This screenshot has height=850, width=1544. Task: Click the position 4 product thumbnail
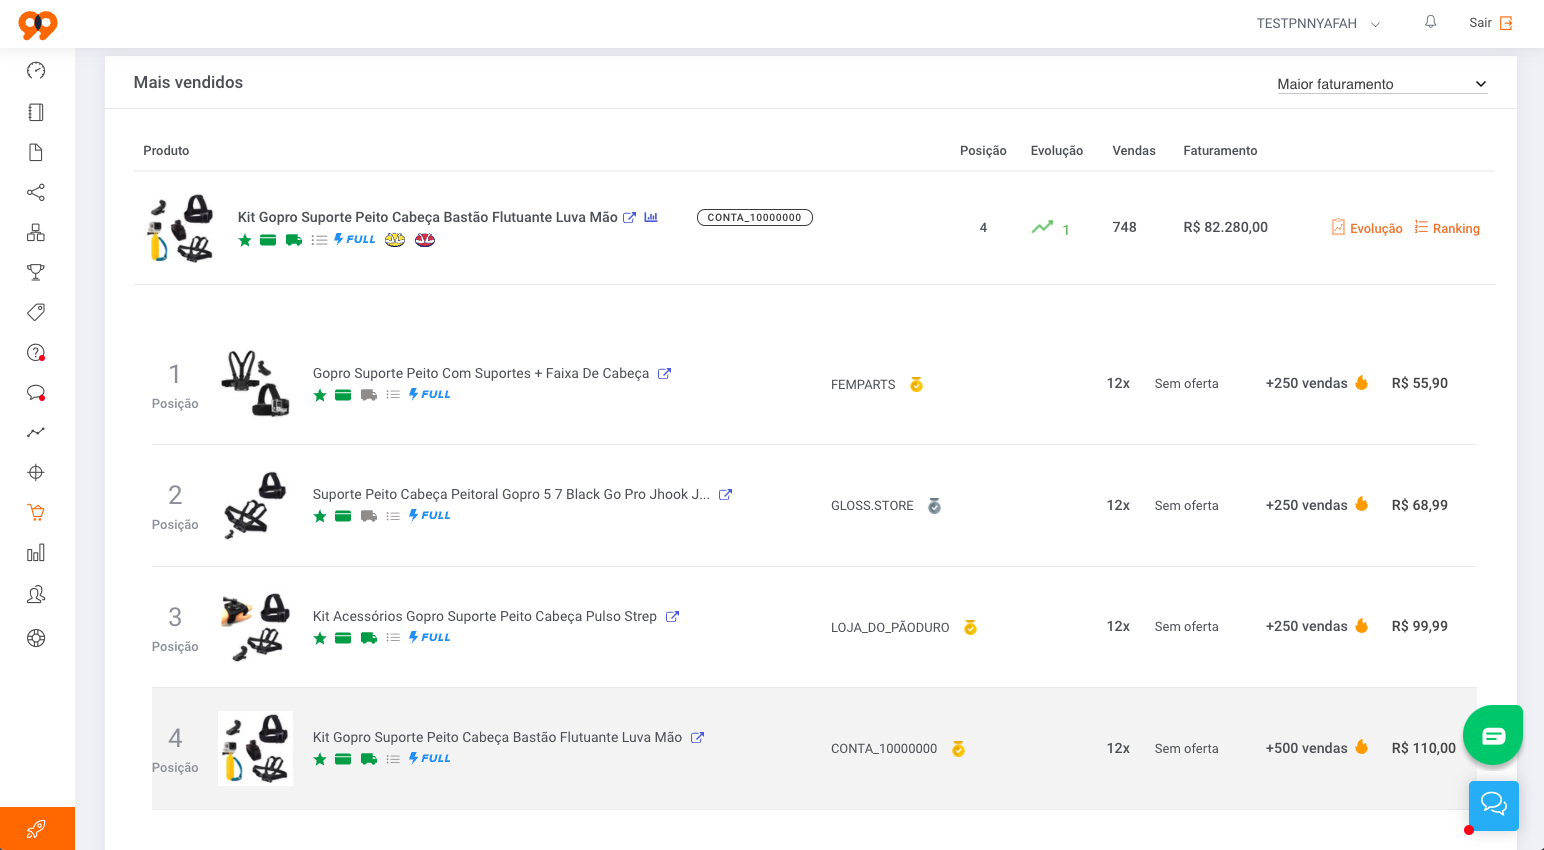(256, 748)
